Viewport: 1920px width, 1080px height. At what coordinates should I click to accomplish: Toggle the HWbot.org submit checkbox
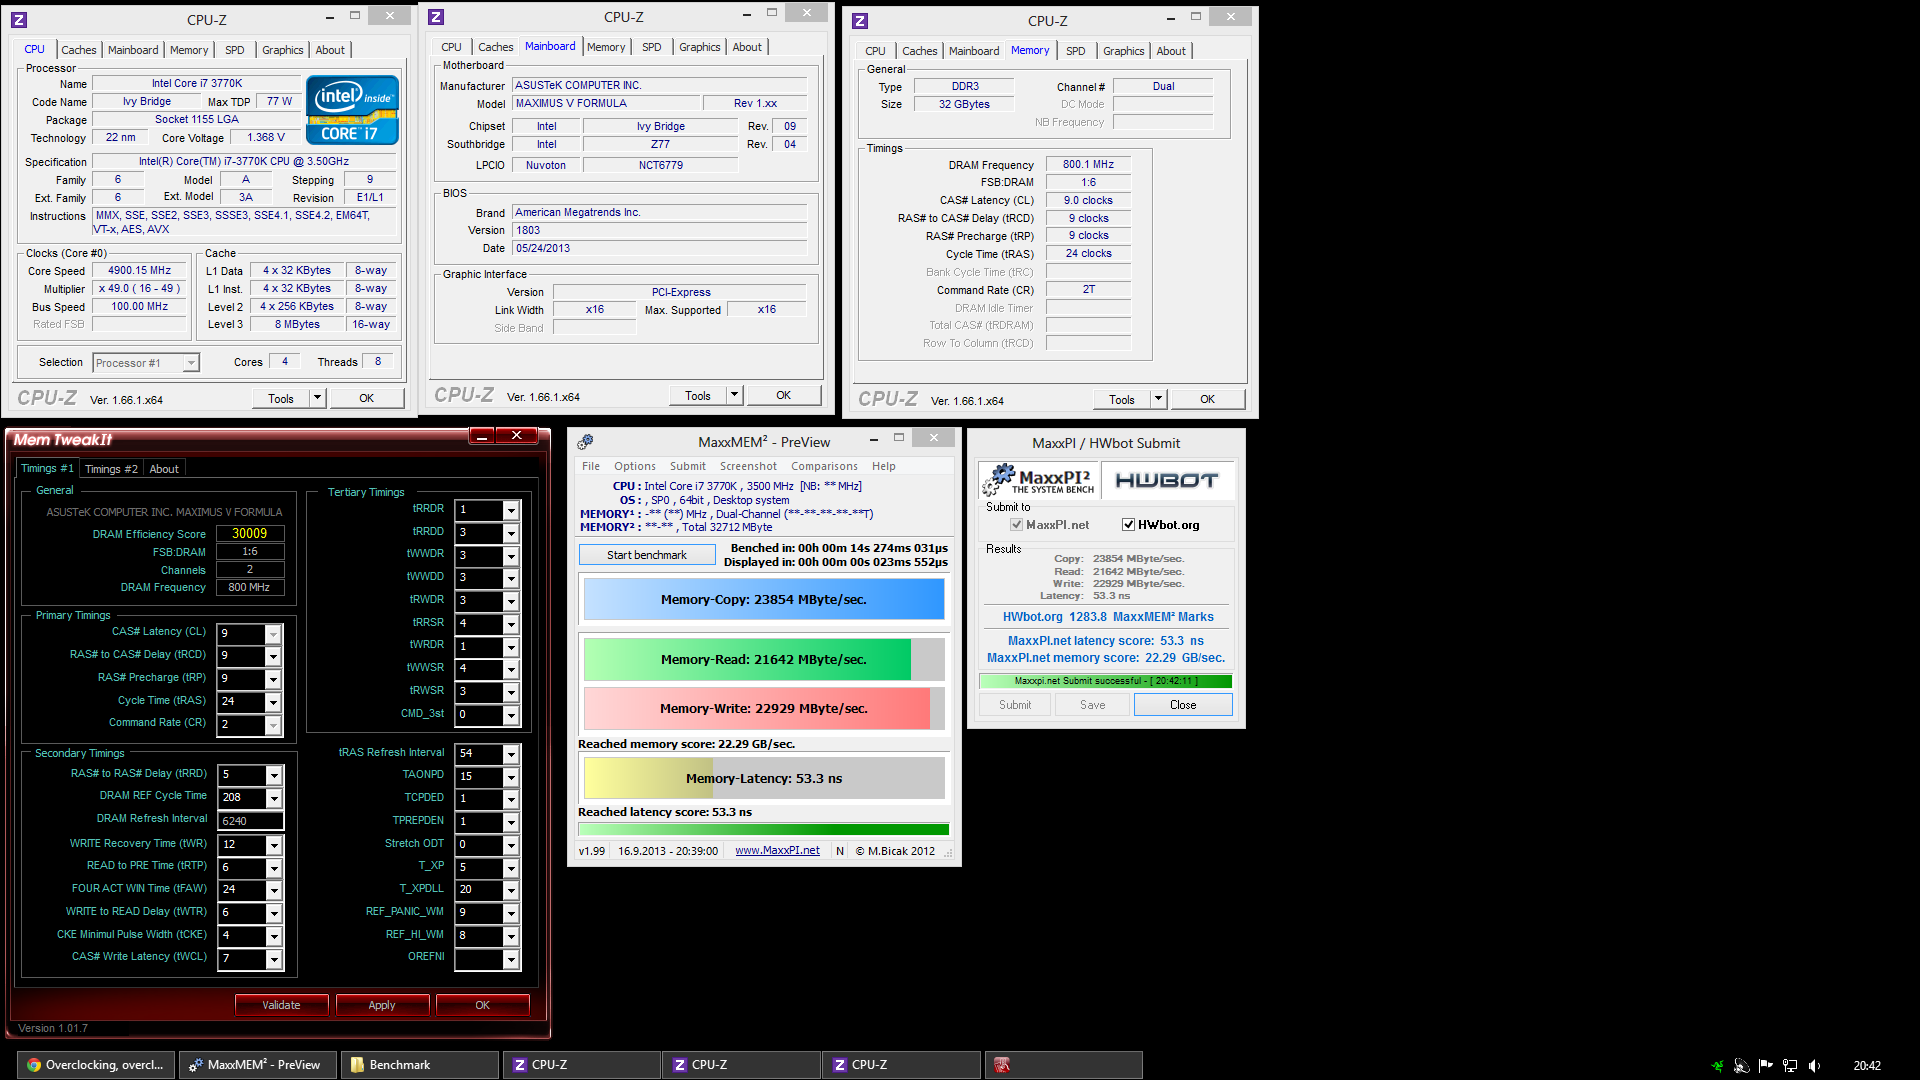click(1128, 524)
